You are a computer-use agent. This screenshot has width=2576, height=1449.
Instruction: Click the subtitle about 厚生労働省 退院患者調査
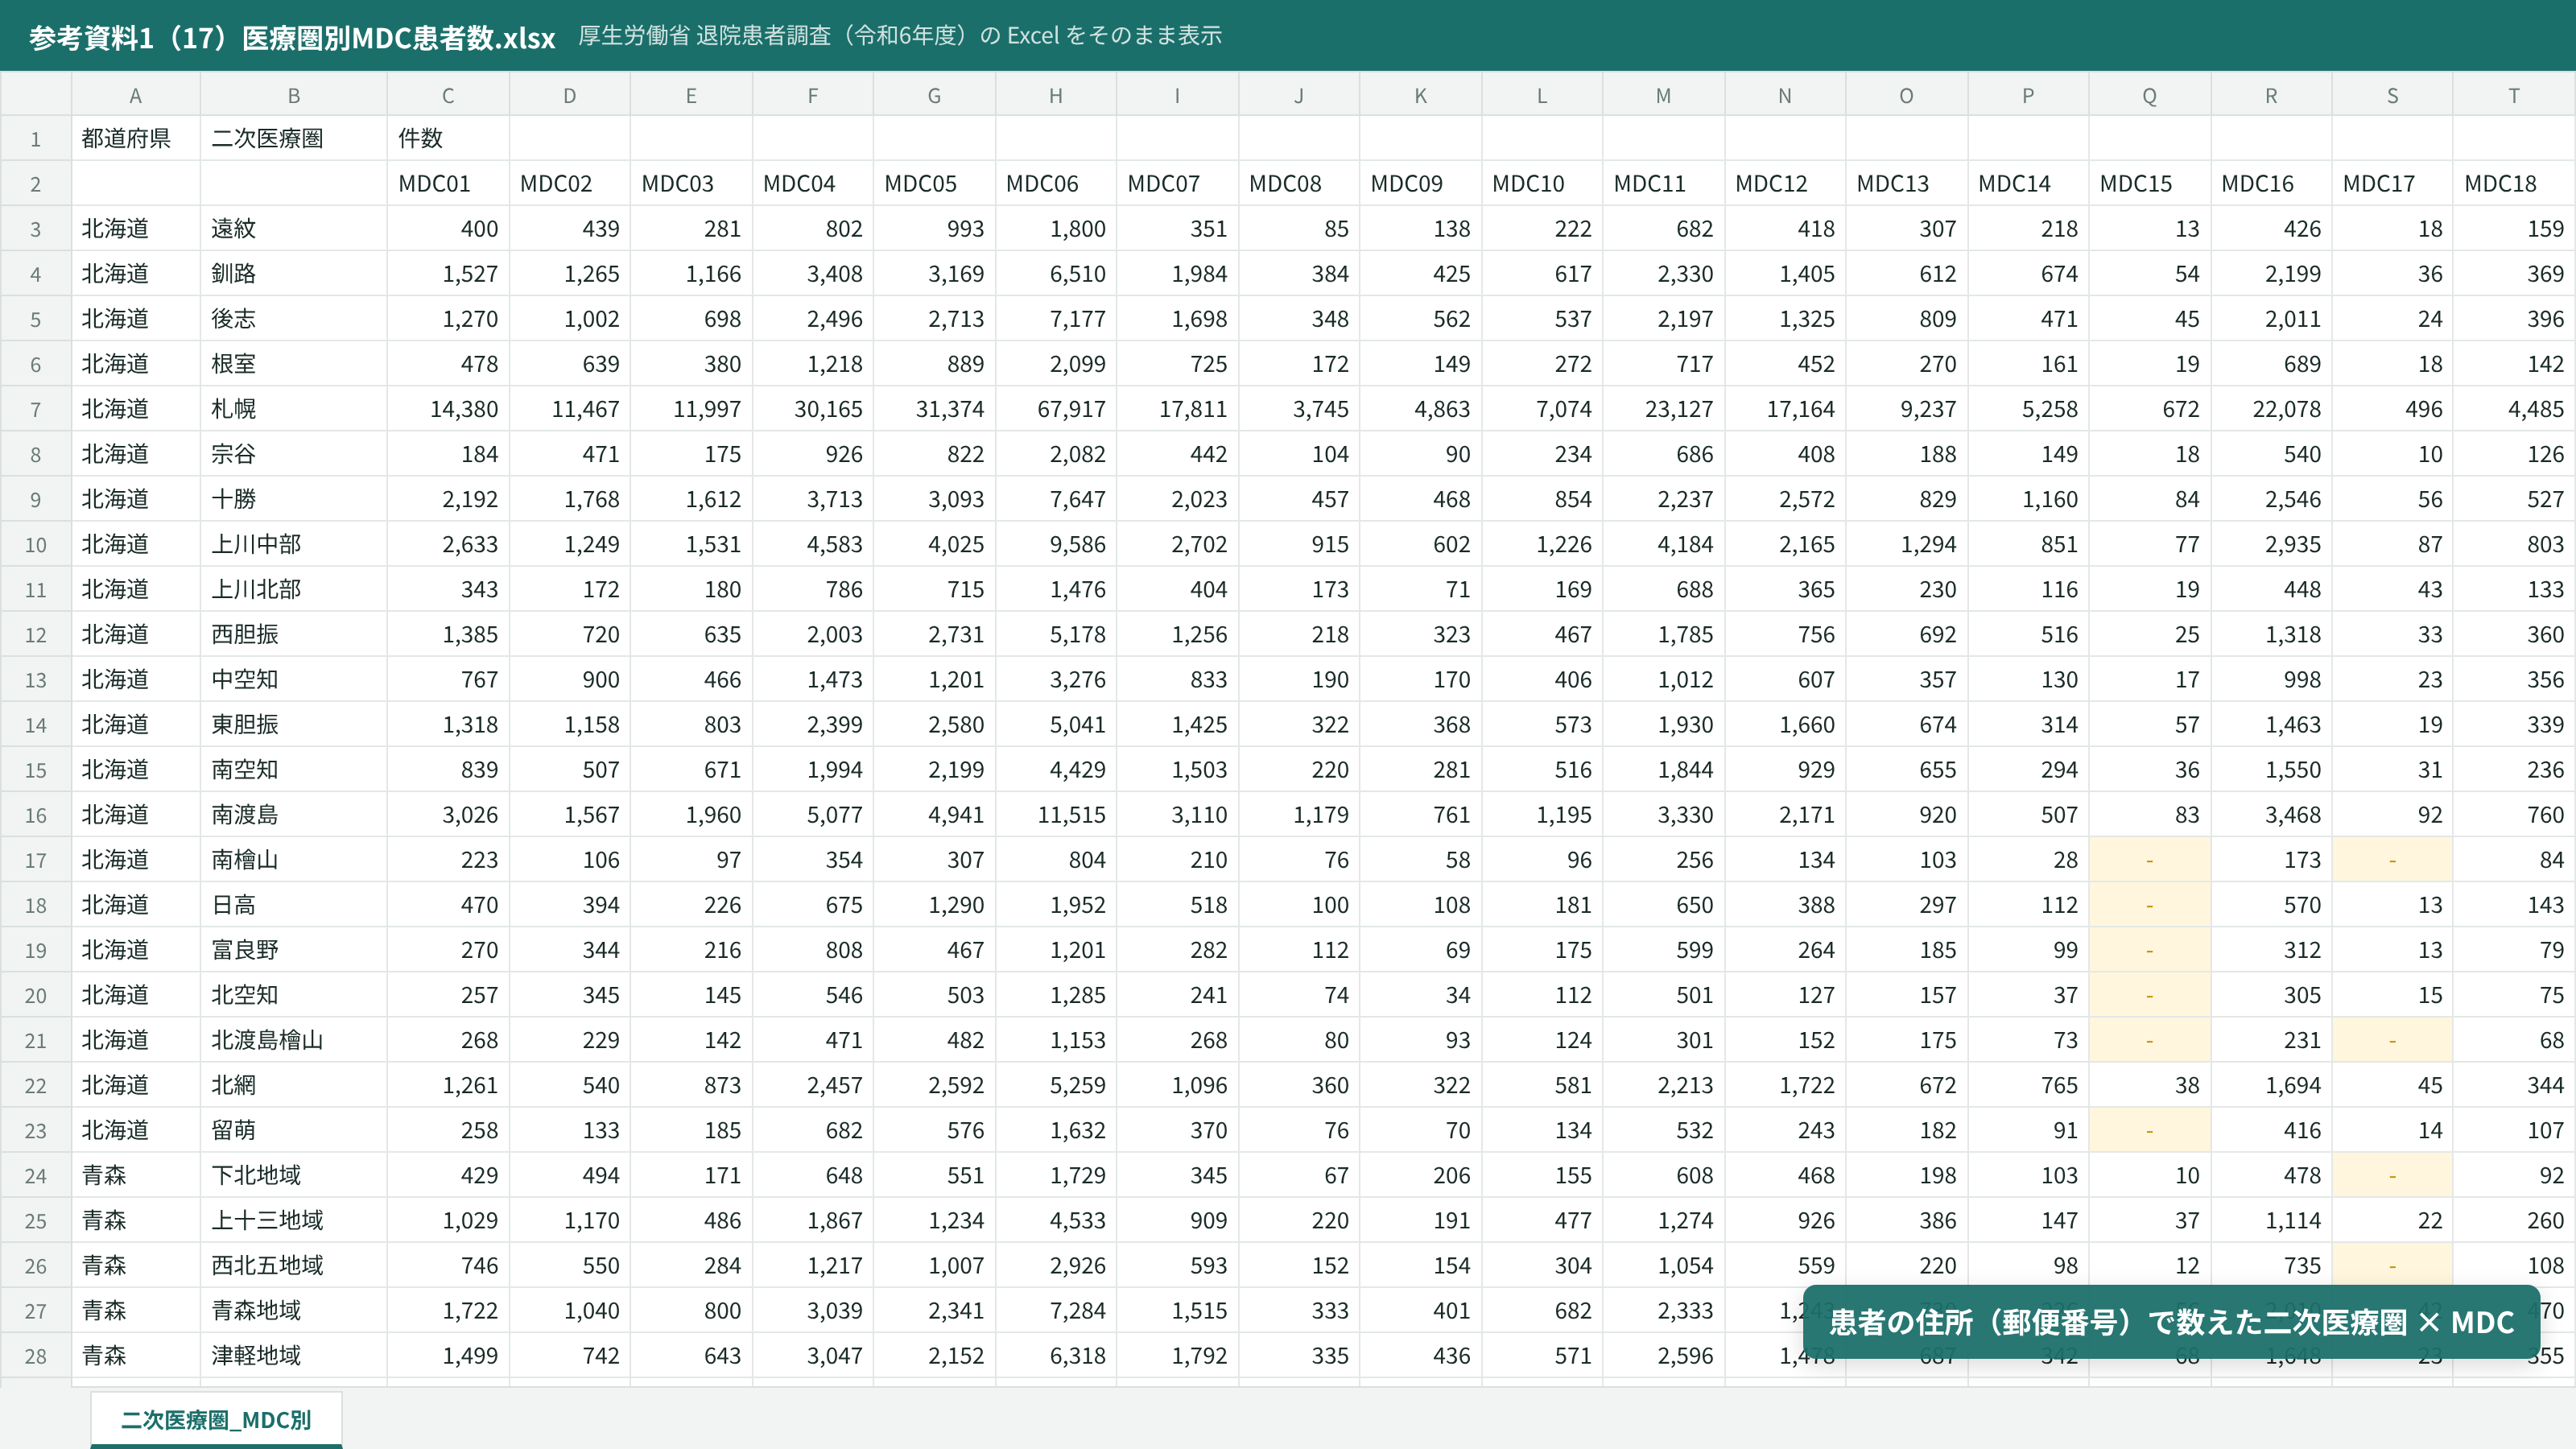tap(900, 36)
